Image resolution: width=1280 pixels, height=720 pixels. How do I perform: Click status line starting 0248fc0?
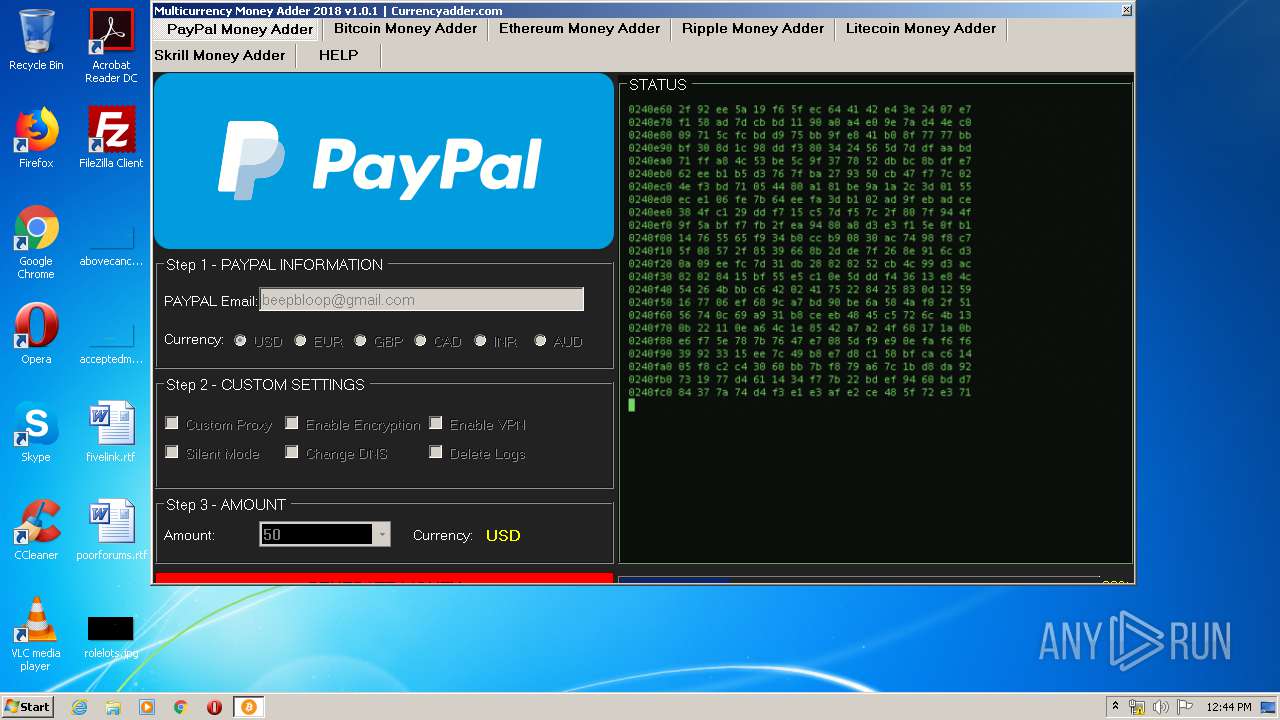pyautogui.click(x=799, y=392)
